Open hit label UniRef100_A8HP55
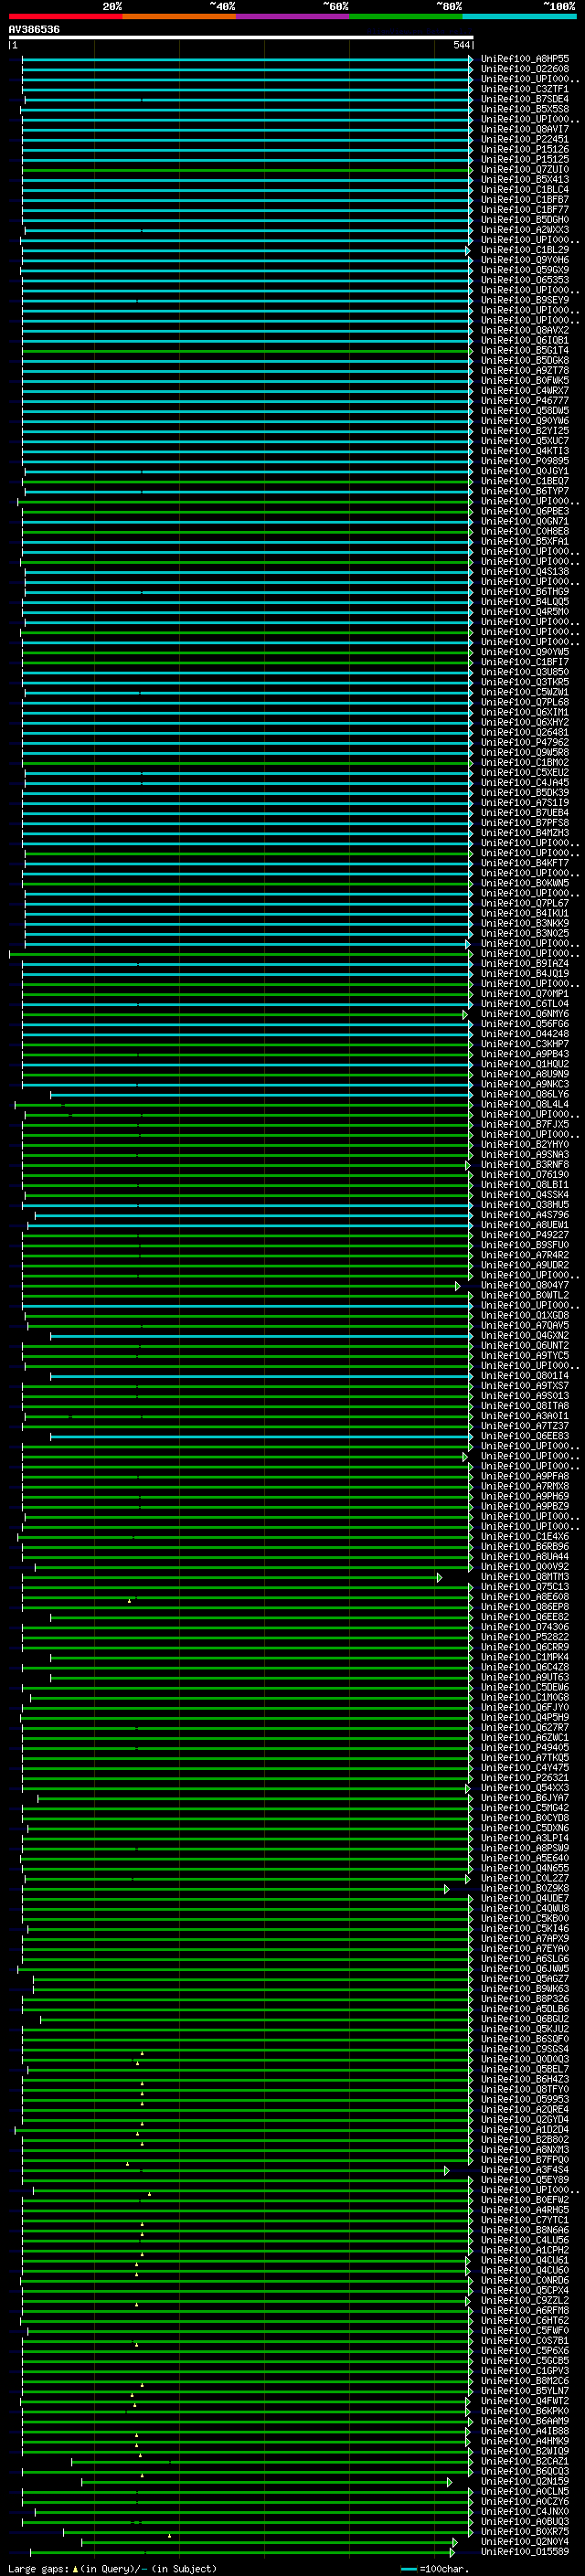The height and width of the screenshot is (2576, 585). (524, 59)
